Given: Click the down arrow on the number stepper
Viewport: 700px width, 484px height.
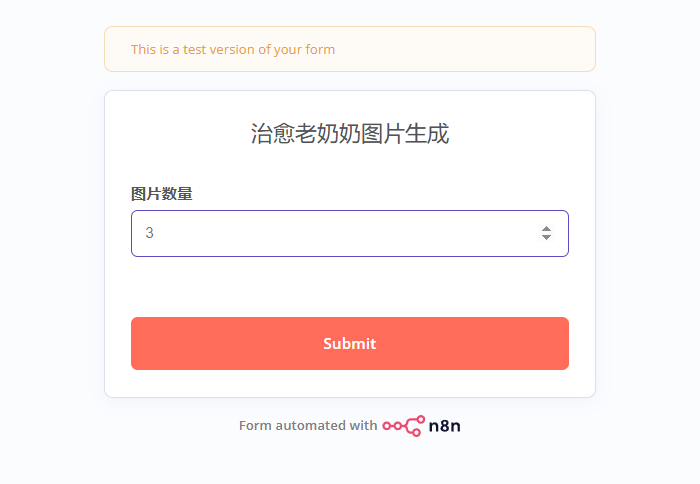Looking at the screenshot, I should point(546,238).
